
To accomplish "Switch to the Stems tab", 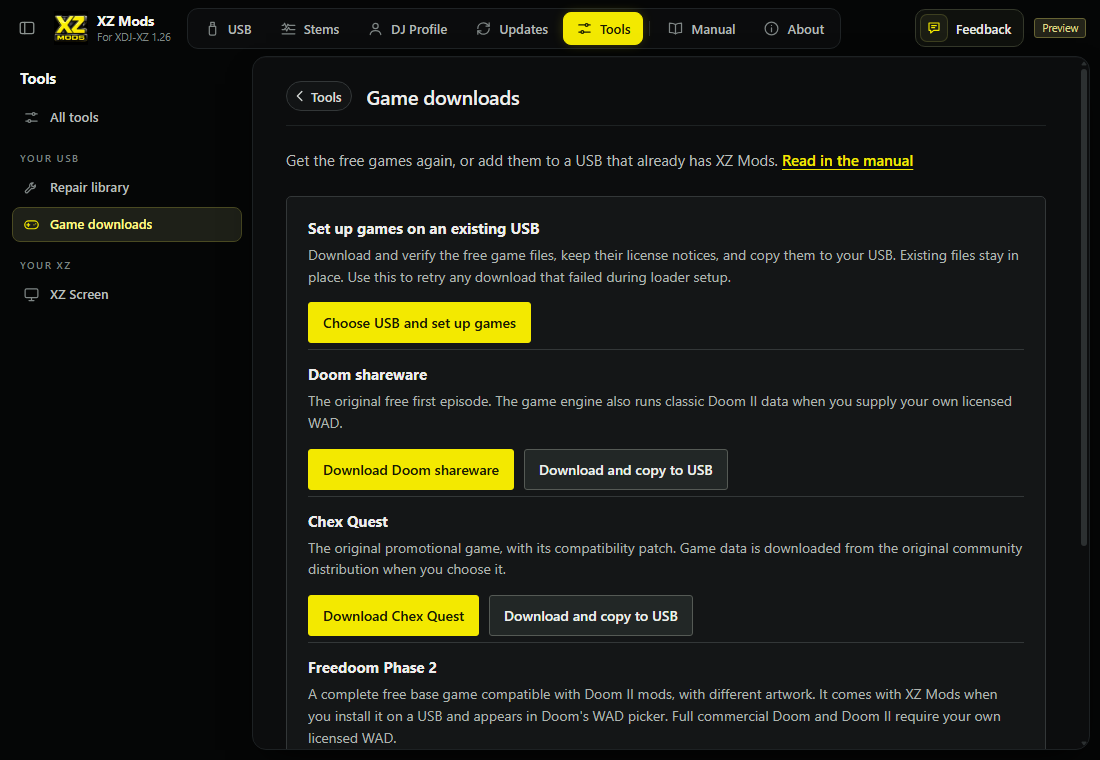I will 311,29.
